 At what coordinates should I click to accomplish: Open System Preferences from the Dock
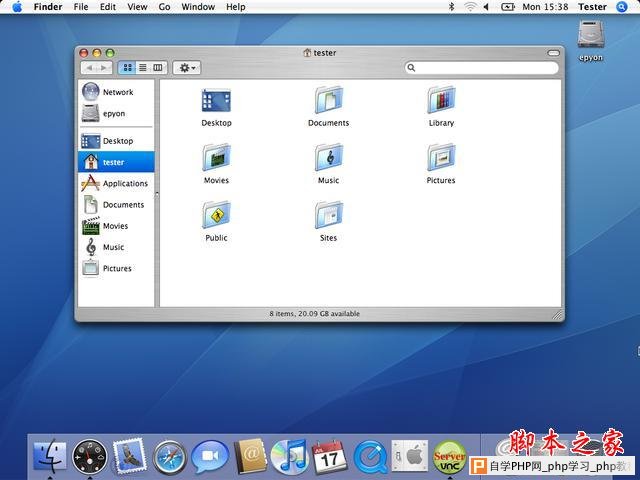tap(410, 456)
